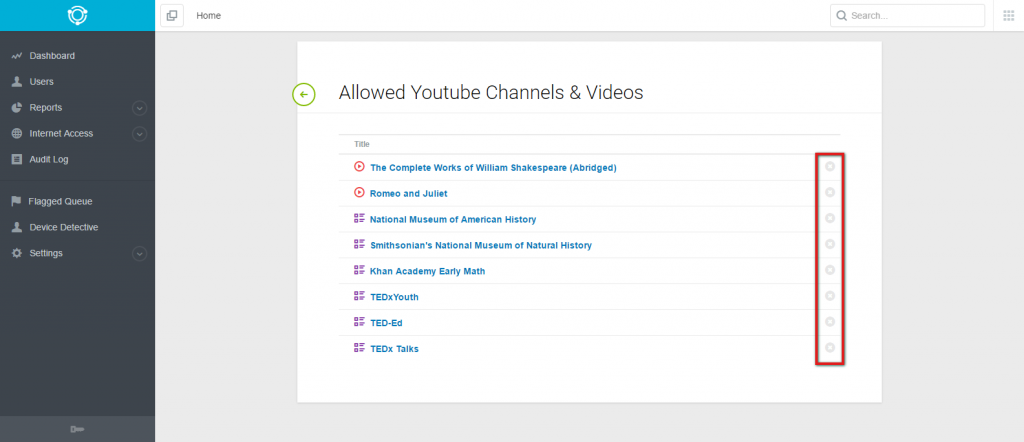This screenshot has height=442, width=1024.
Task: Click the Device Detective person icon
Action: click(17, 227)
